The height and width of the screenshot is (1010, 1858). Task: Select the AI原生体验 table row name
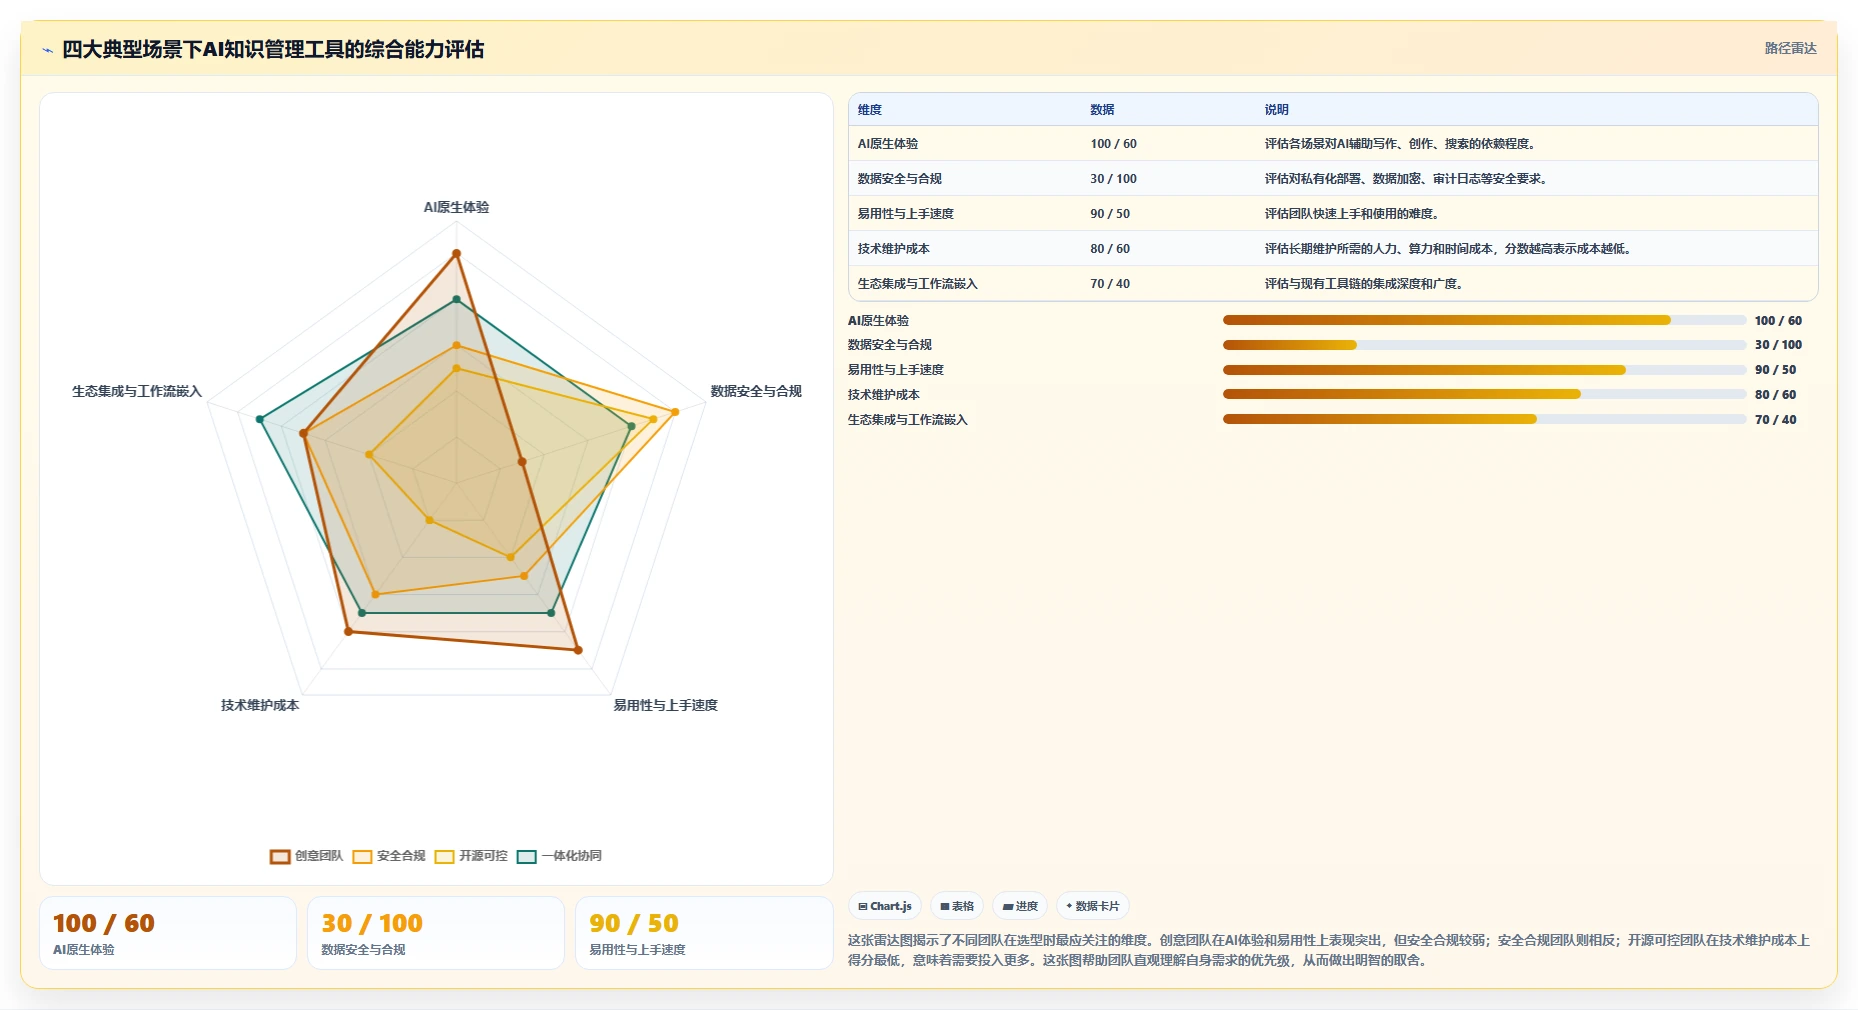[x=888, y=144]
